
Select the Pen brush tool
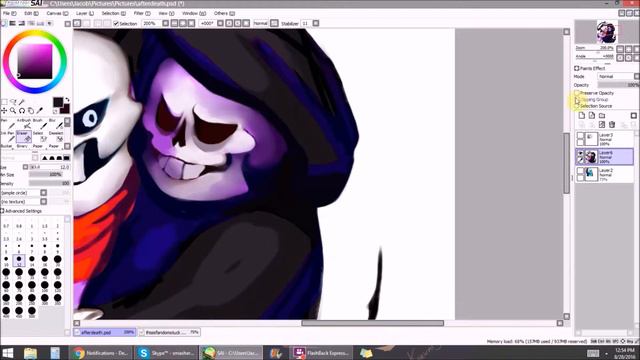click(9, 124)
